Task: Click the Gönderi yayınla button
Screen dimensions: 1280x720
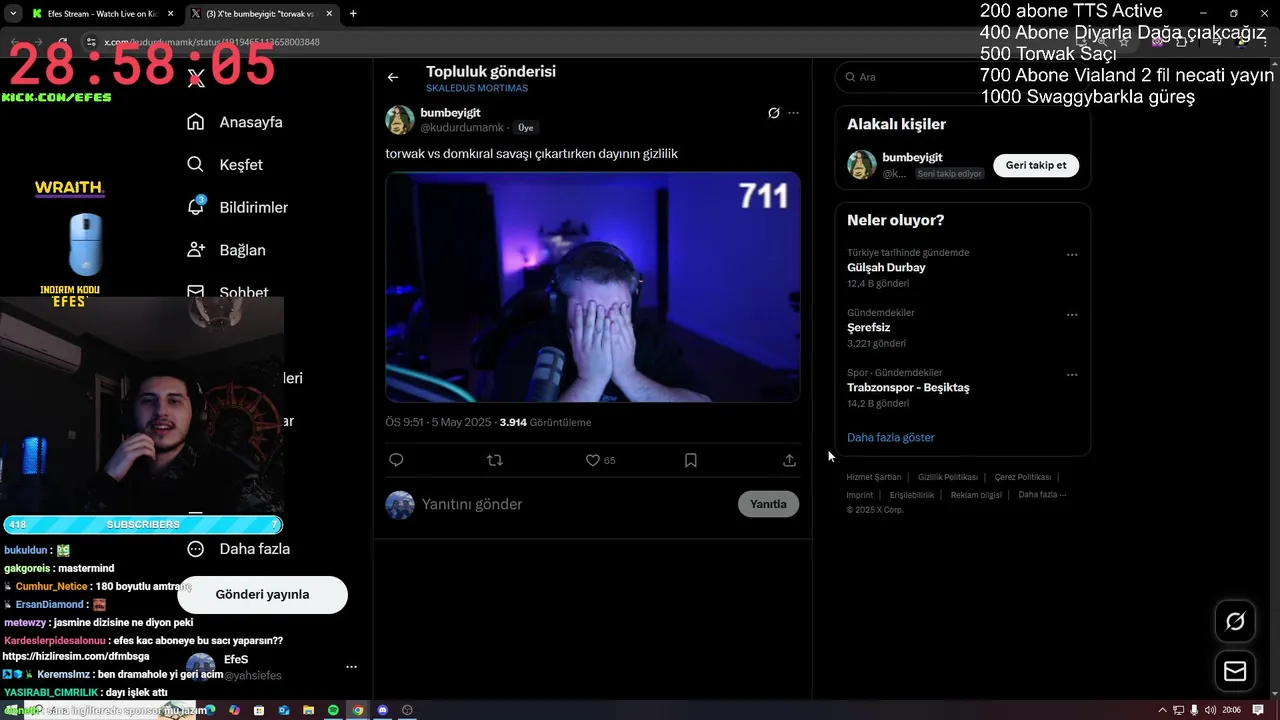Action: (262, 594)
